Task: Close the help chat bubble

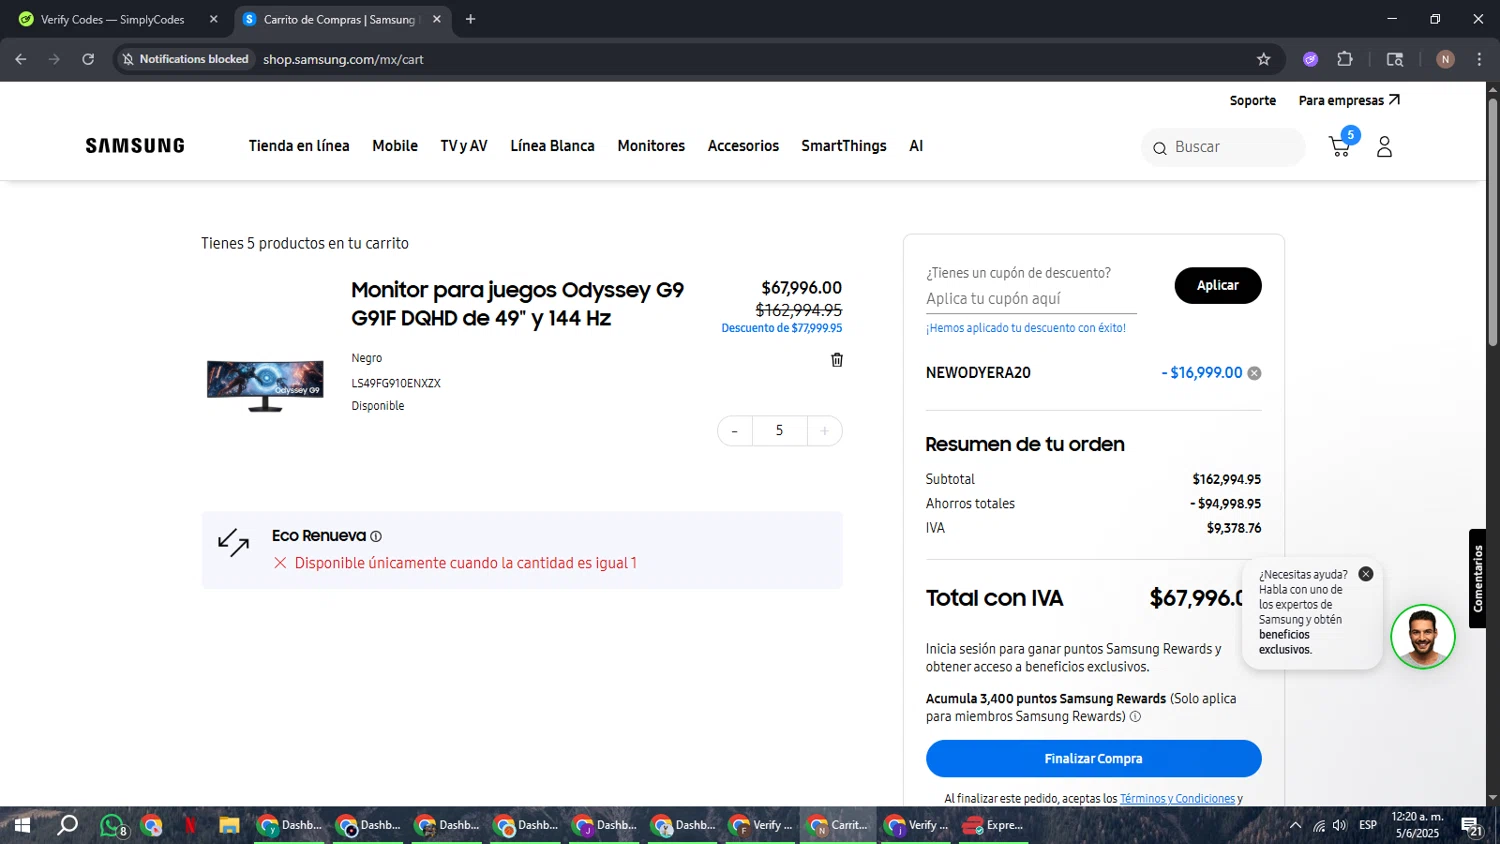Action: coord(1366,574)
